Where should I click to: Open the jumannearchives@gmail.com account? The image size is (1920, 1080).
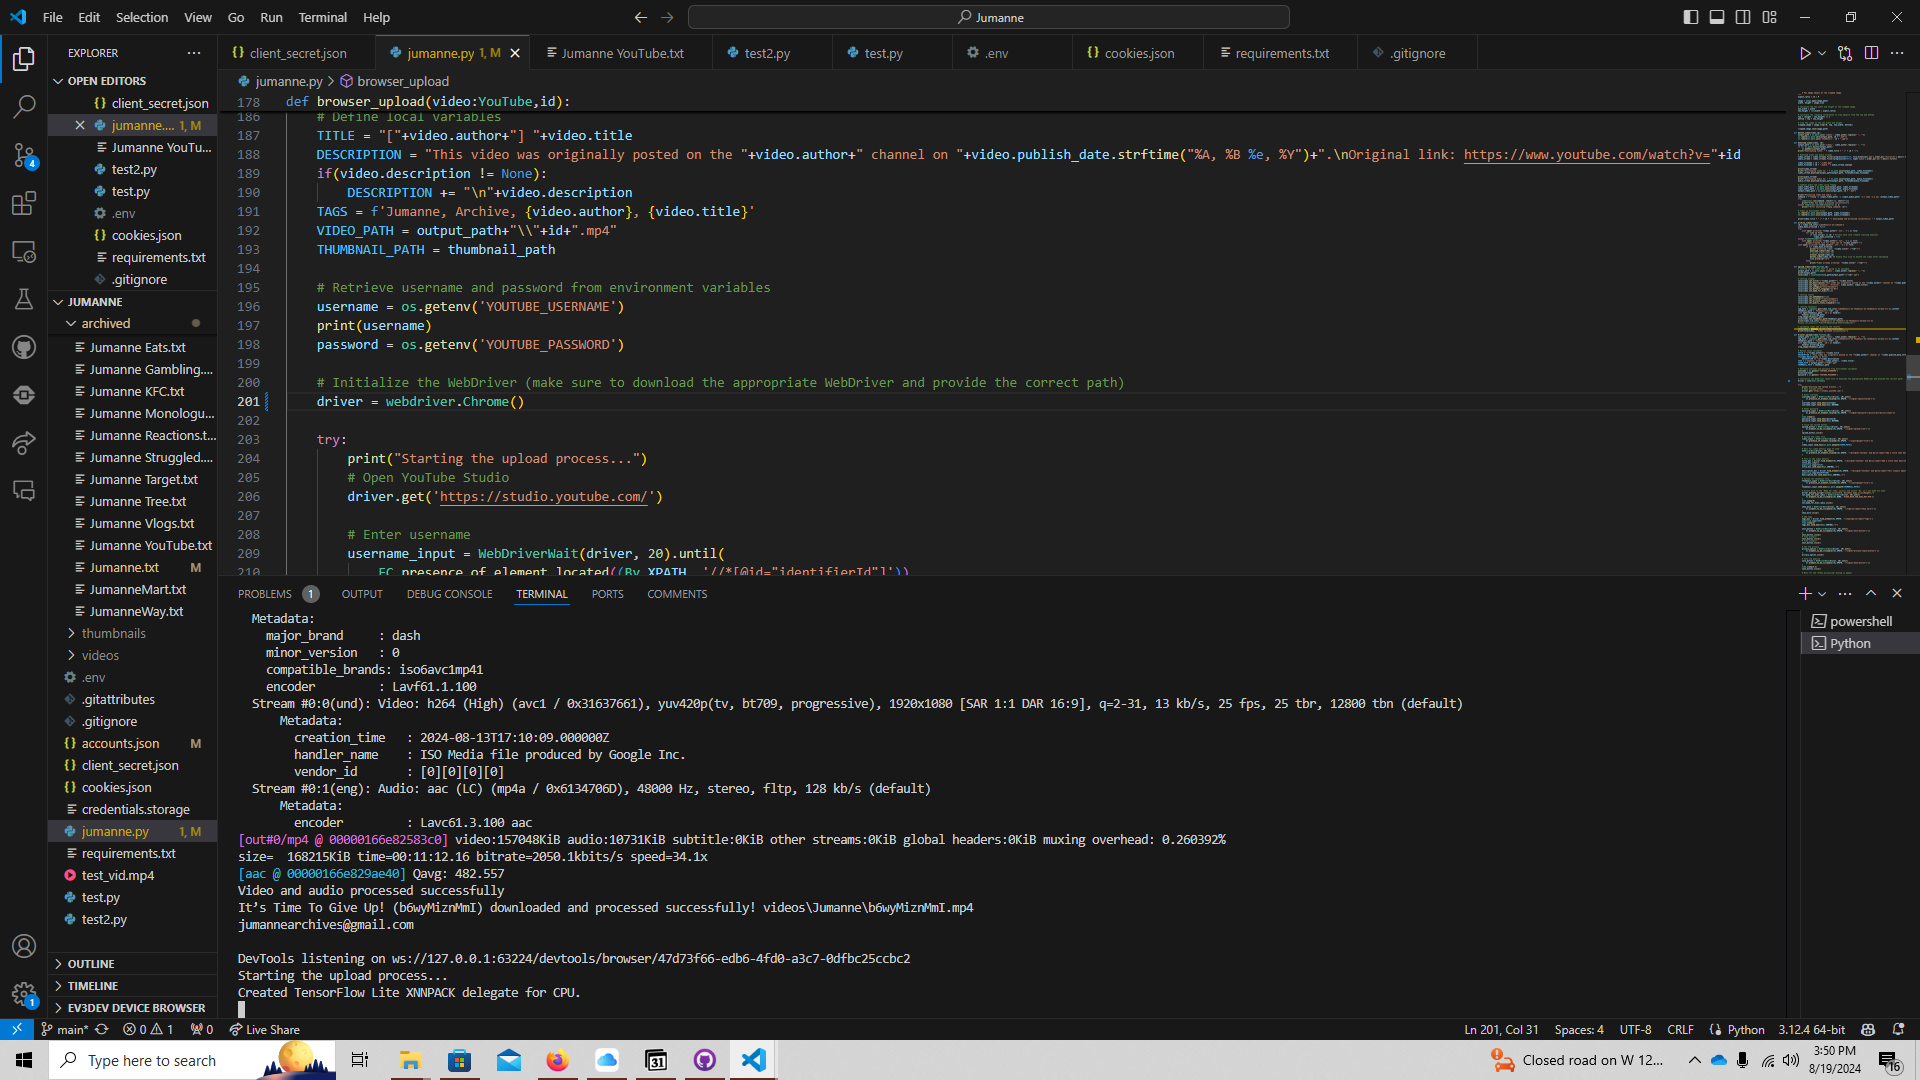[326, 924]
